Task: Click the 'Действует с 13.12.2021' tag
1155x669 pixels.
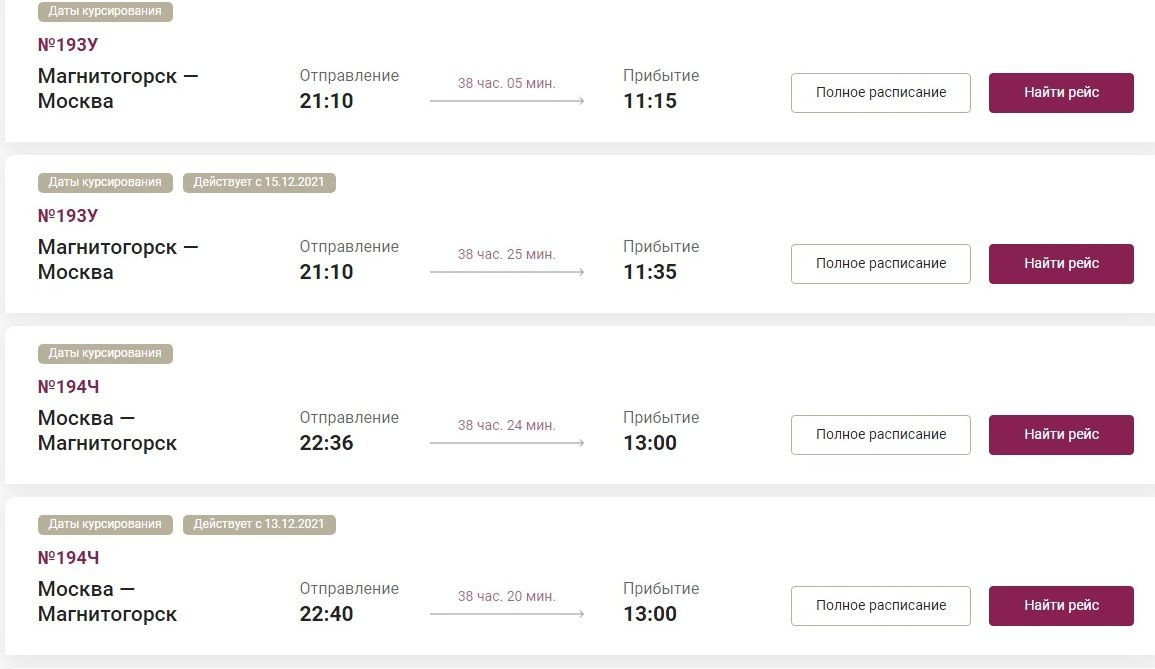Action: (259, 525)
